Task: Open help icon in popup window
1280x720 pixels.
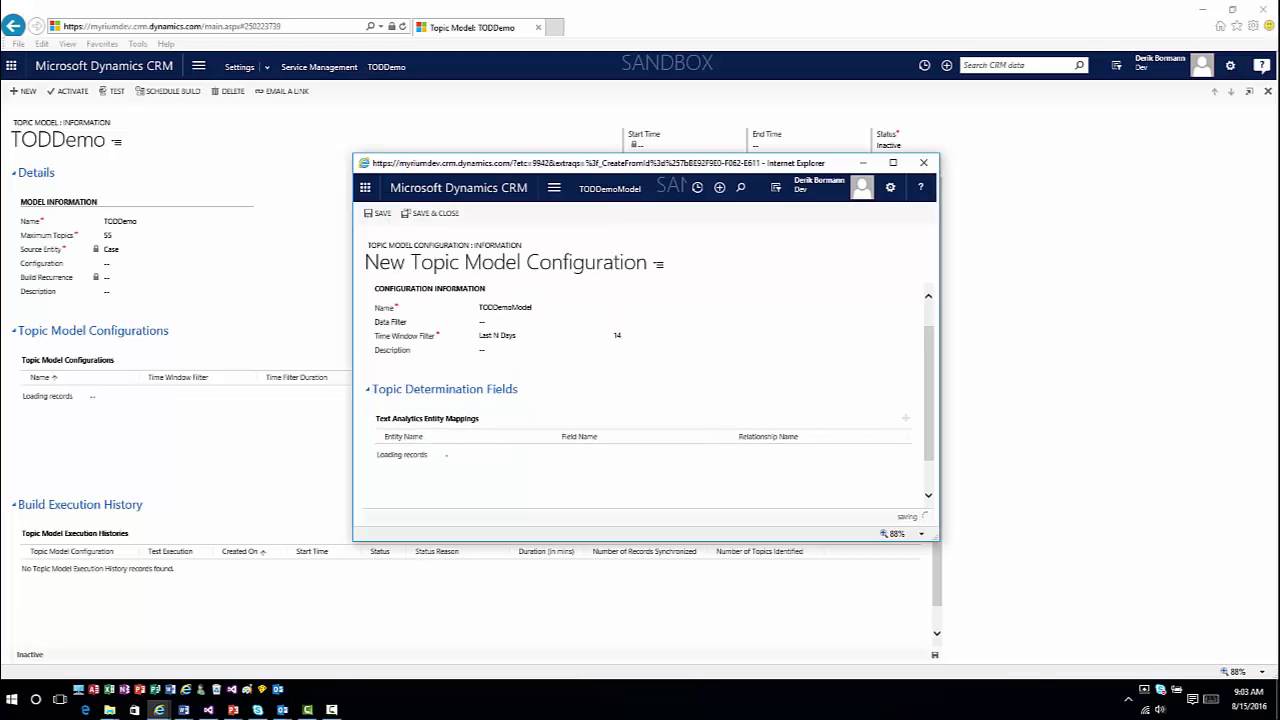Action: (x=921, y=187)
